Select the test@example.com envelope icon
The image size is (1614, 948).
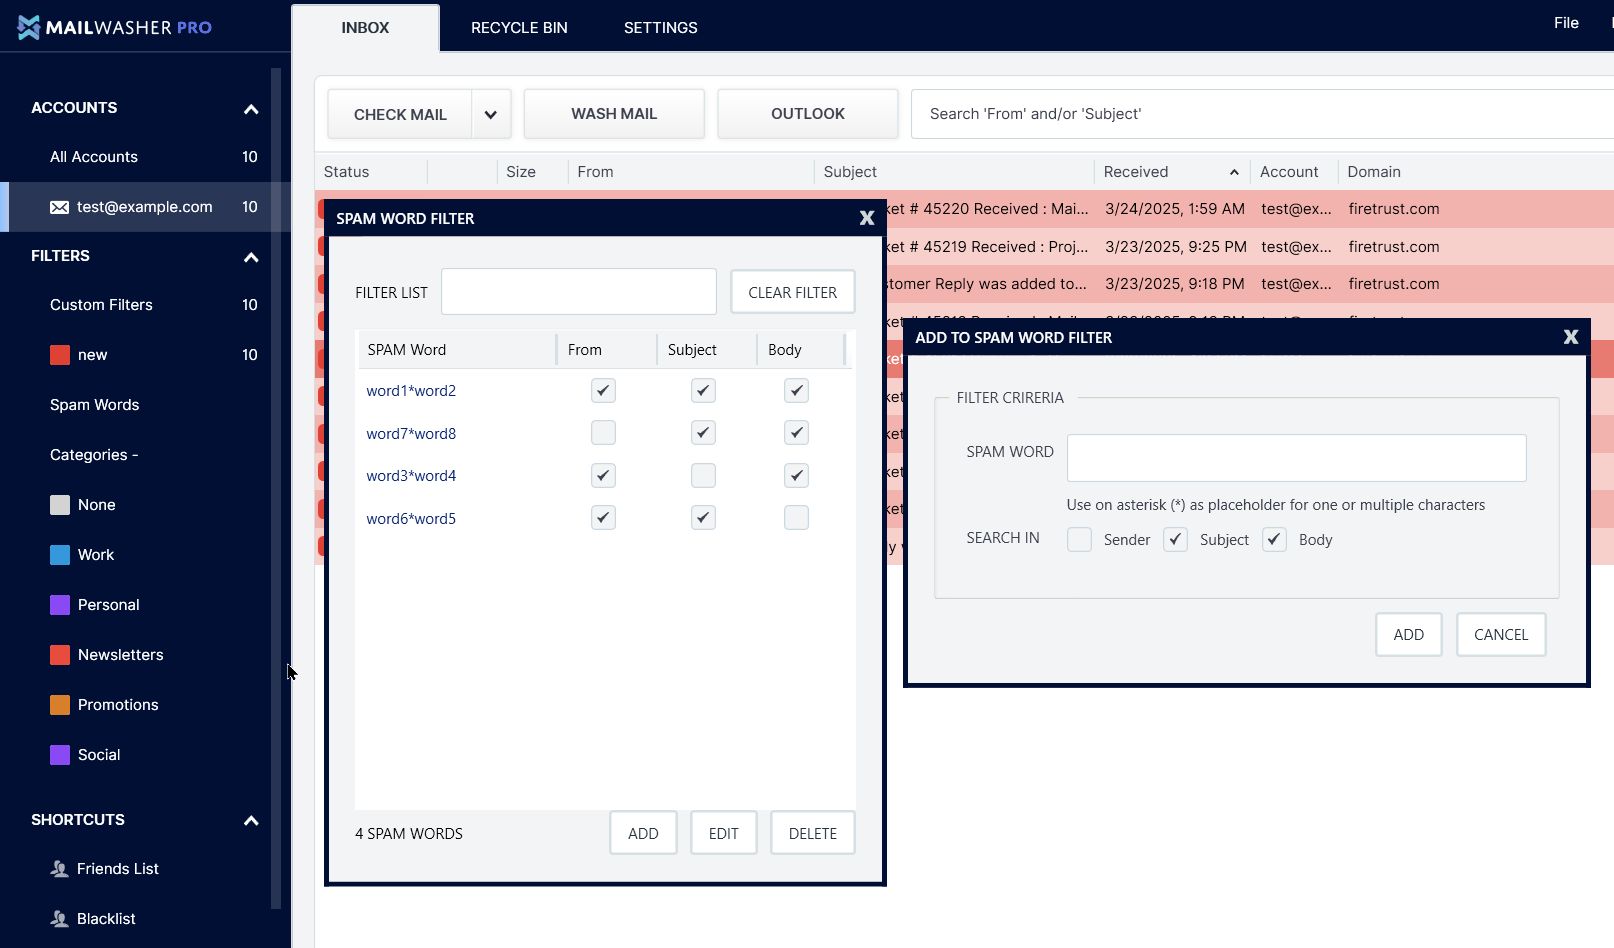coord(60,207)
